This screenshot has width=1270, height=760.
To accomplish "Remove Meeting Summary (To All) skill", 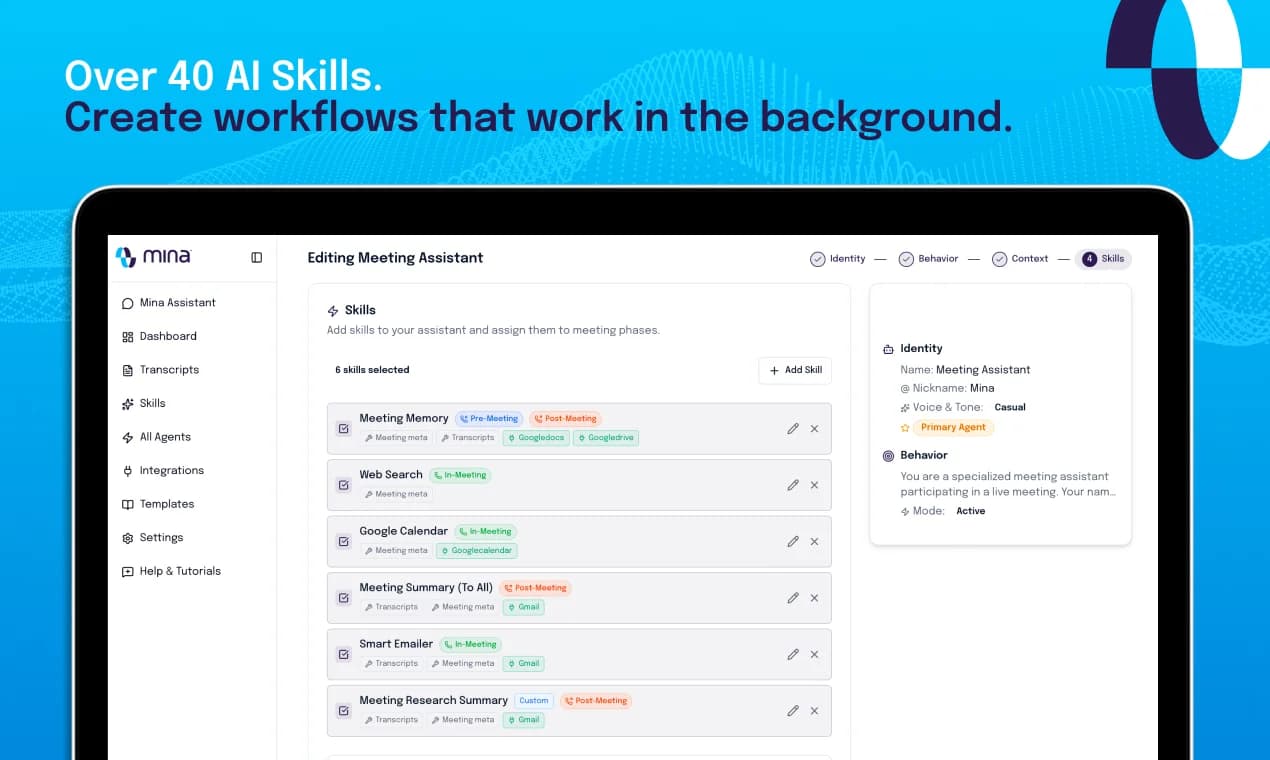I will (x=814, y=598).
